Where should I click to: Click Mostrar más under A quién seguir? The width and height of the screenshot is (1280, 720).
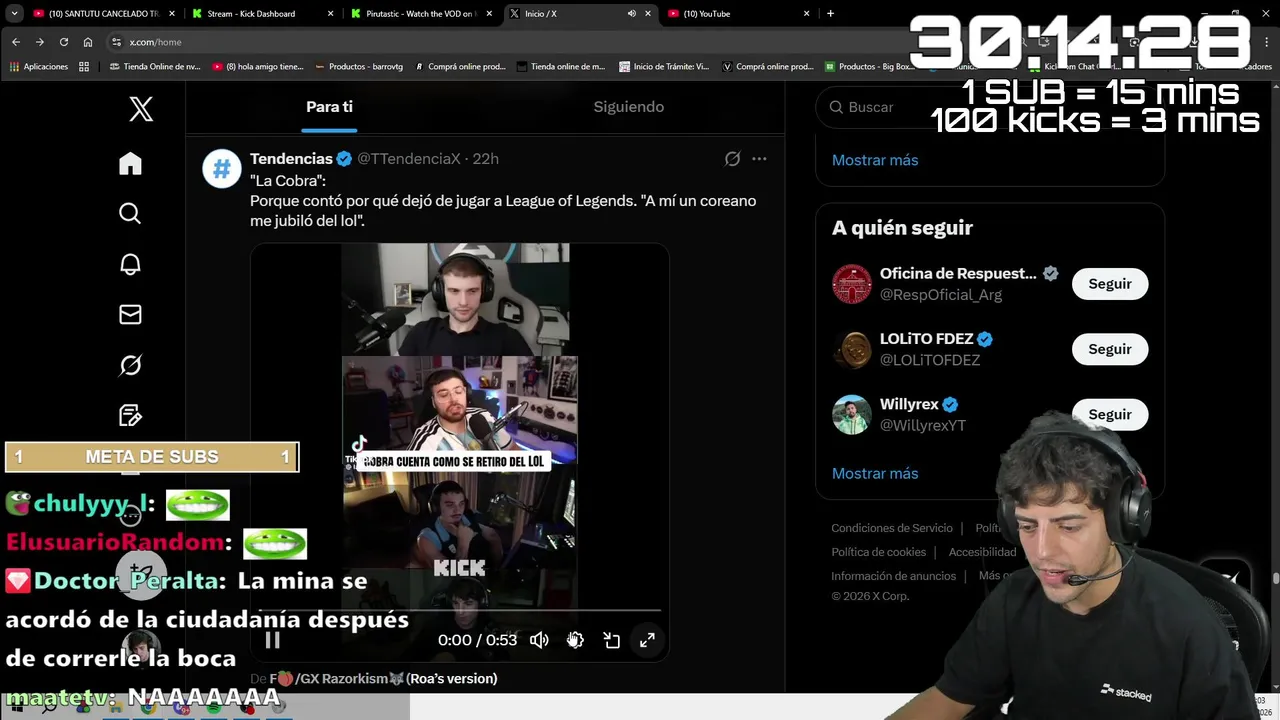click(875, 474)
